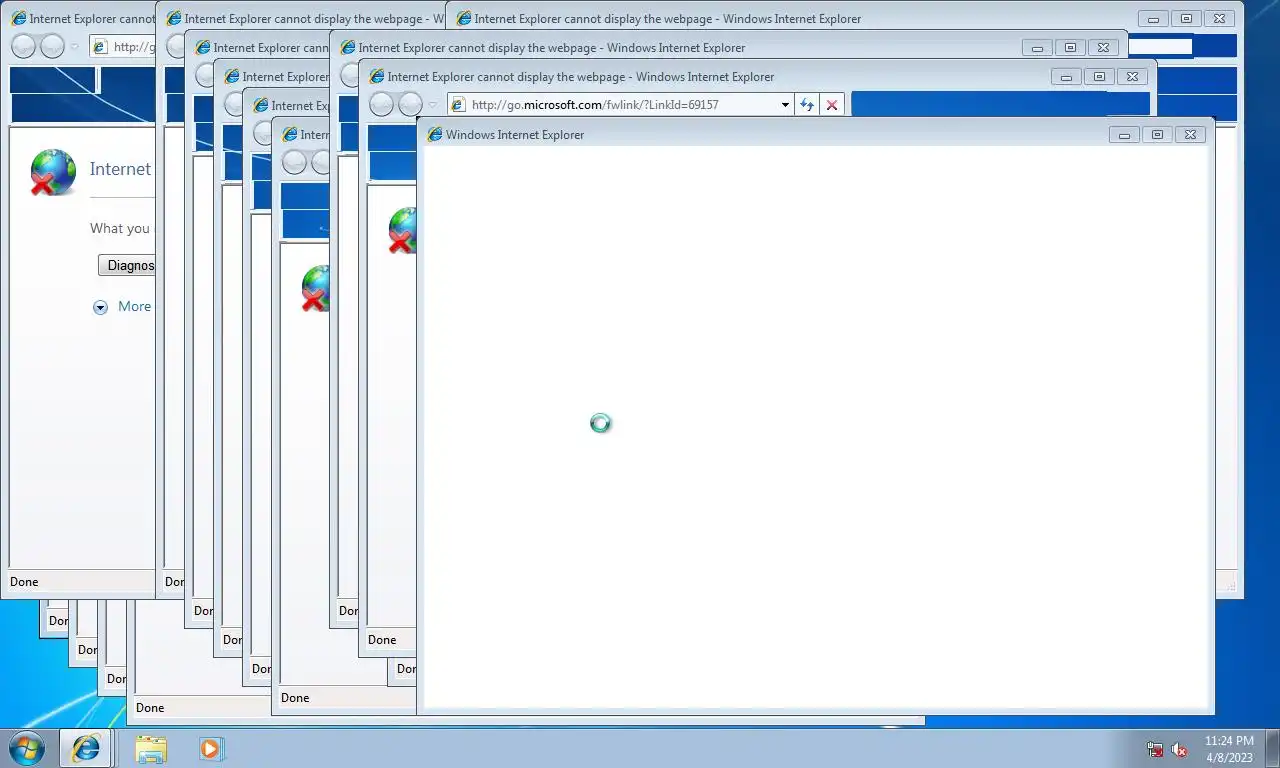
Task: Click Forward button in the go.microsoft.com window
Action: (410, 104)
